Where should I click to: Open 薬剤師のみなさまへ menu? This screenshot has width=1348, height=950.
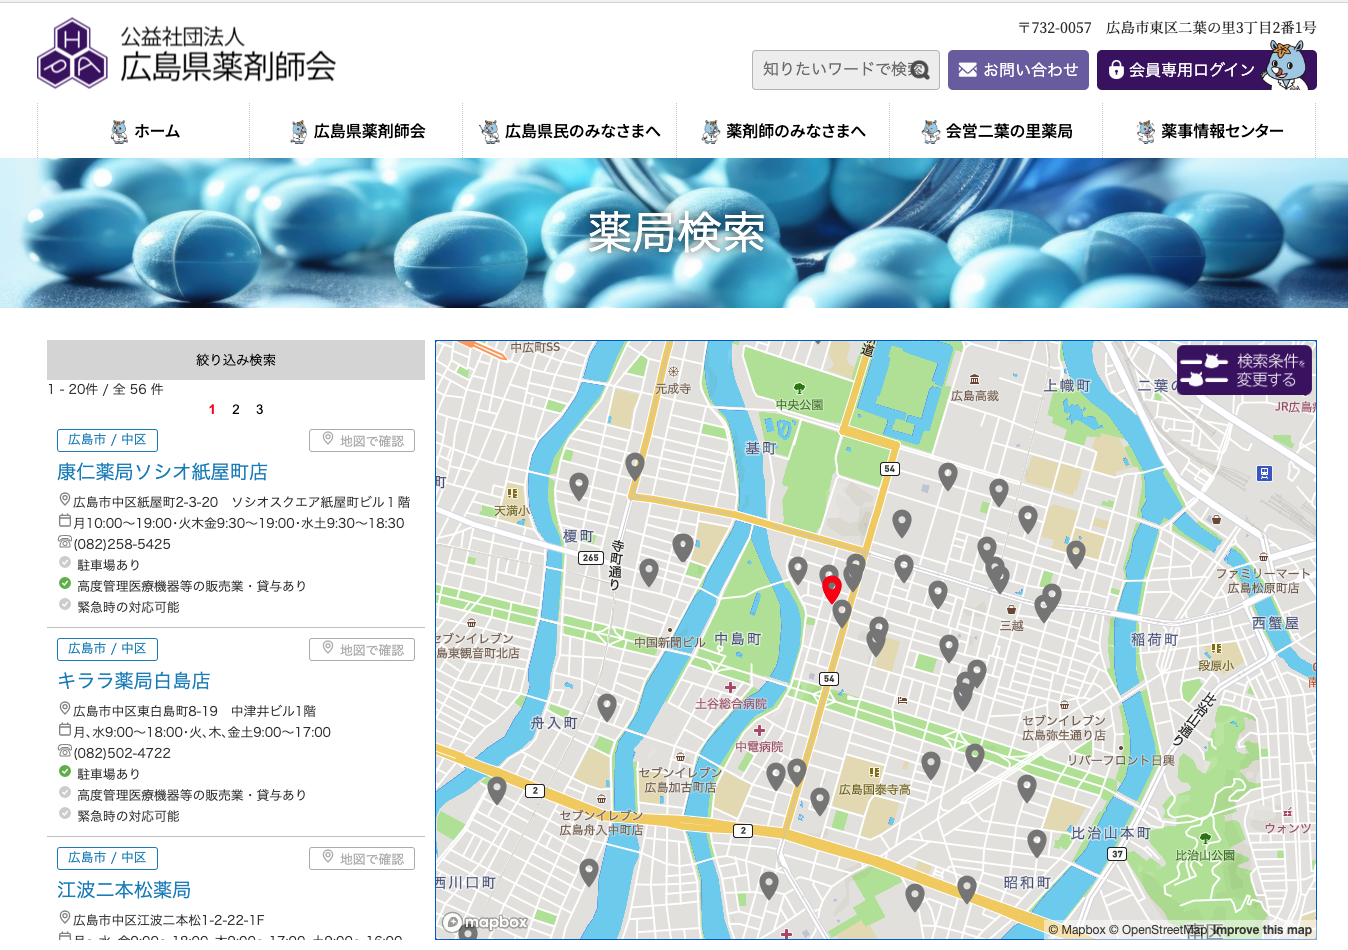tap(783, 131)
